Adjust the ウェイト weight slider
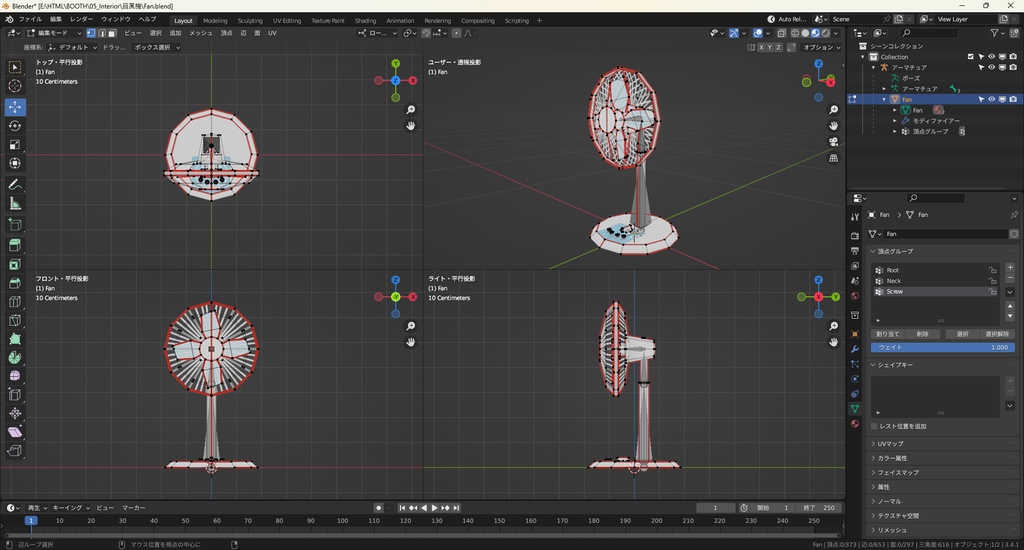 click(x=942, y=347)
